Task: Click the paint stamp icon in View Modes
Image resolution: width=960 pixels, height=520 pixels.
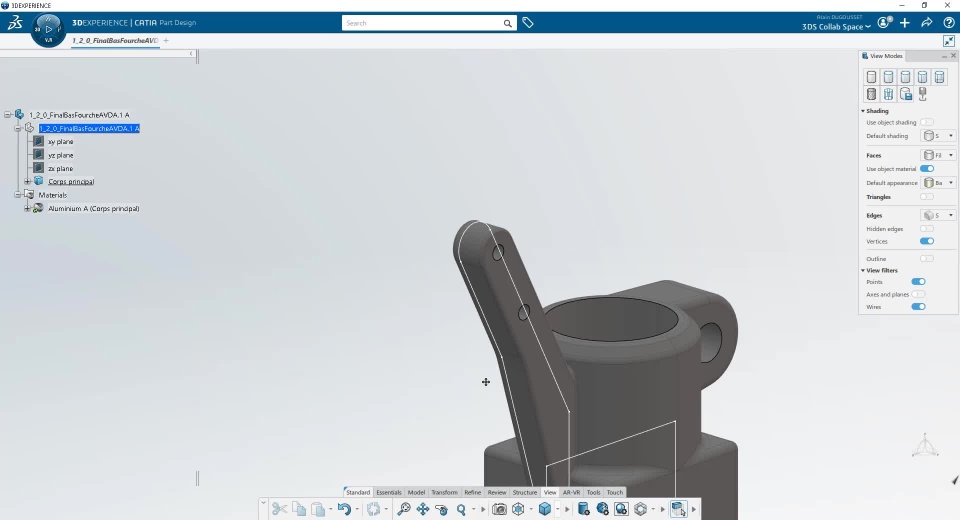Action: coord(923,94)
